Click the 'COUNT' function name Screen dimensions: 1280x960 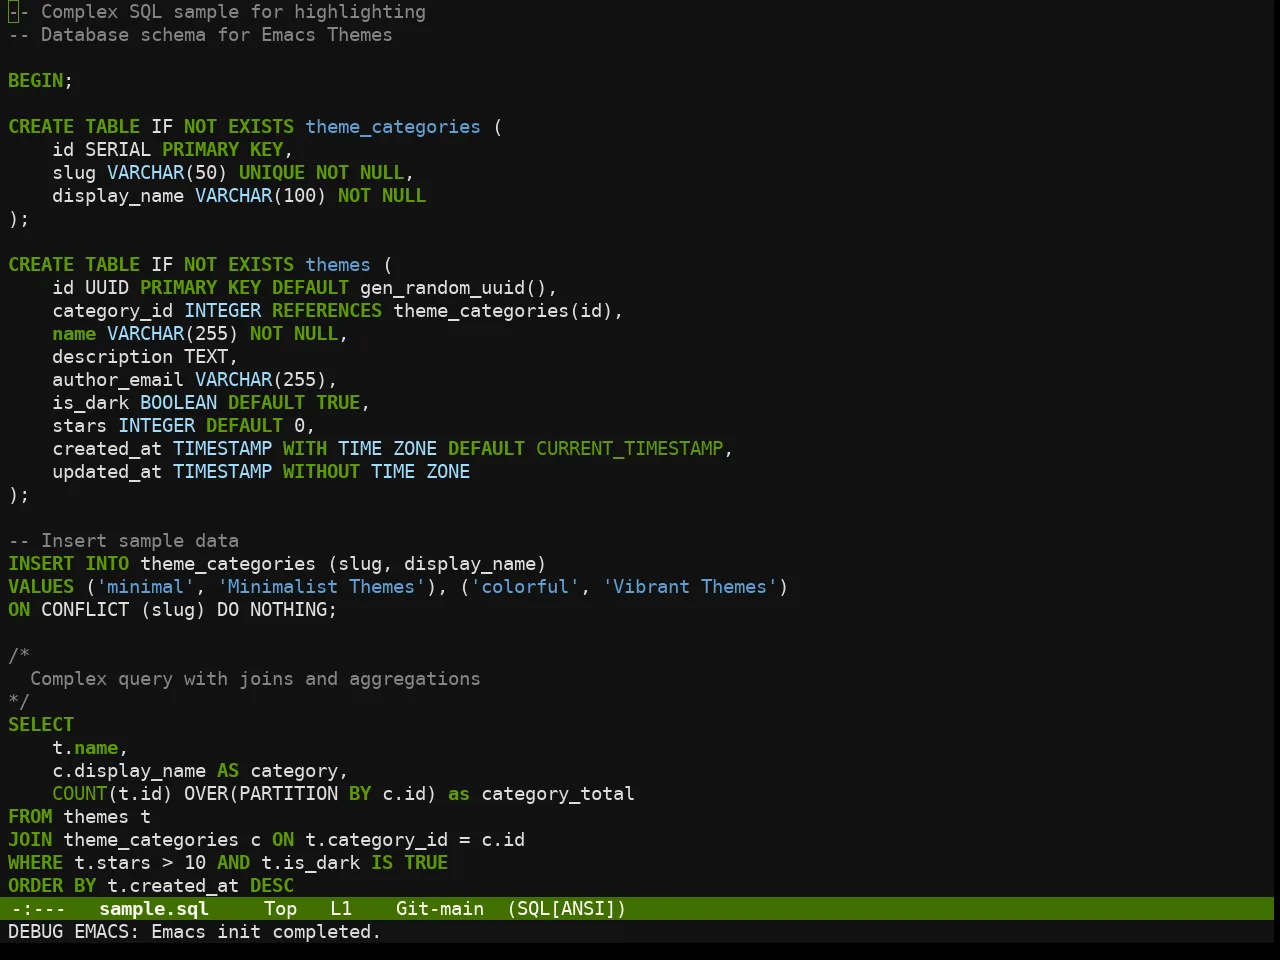[x=80, y=794]
